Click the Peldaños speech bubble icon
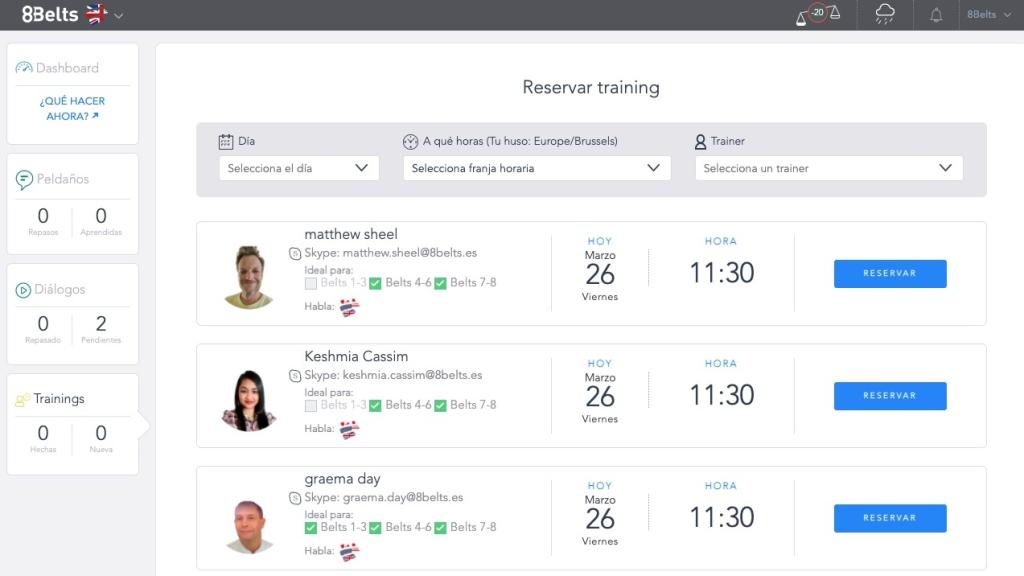The width and height of the screenshot is (1024, 576). coord(24,180)
